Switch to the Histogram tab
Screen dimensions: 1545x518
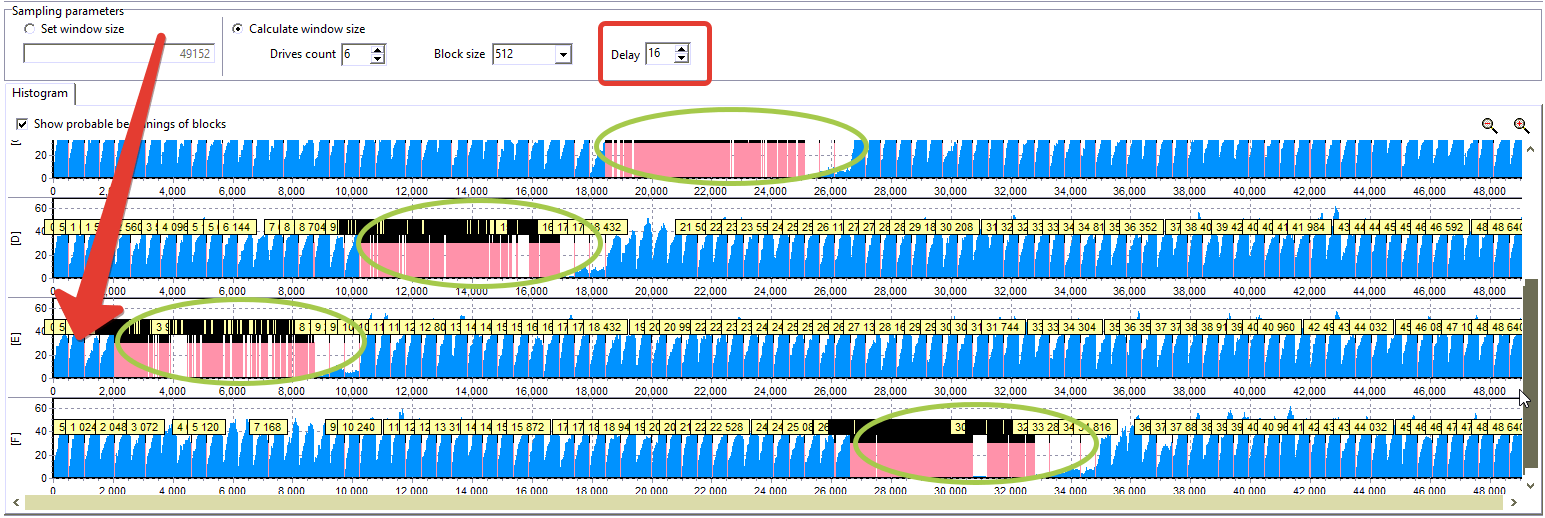pyautogui.click(x=41, y=93)
